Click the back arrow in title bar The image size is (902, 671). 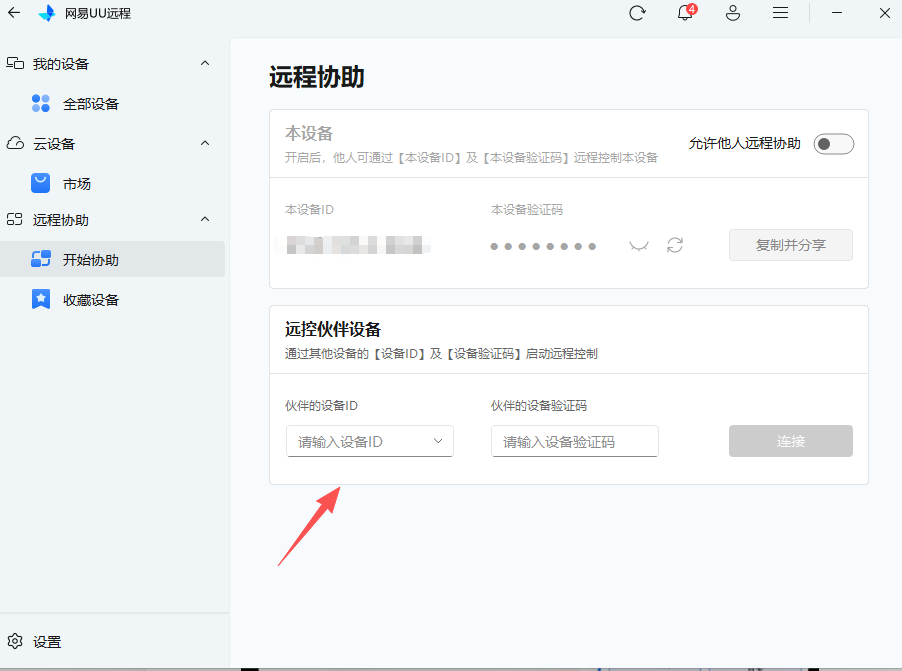14,13
